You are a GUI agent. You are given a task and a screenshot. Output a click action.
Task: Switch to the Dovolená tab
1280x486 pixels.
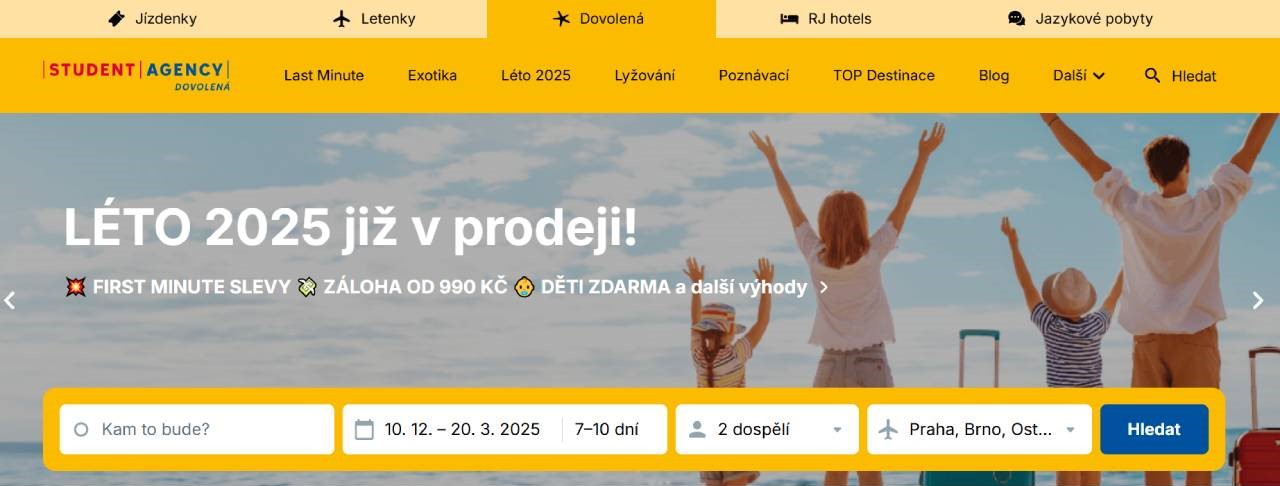click(601, 19)
